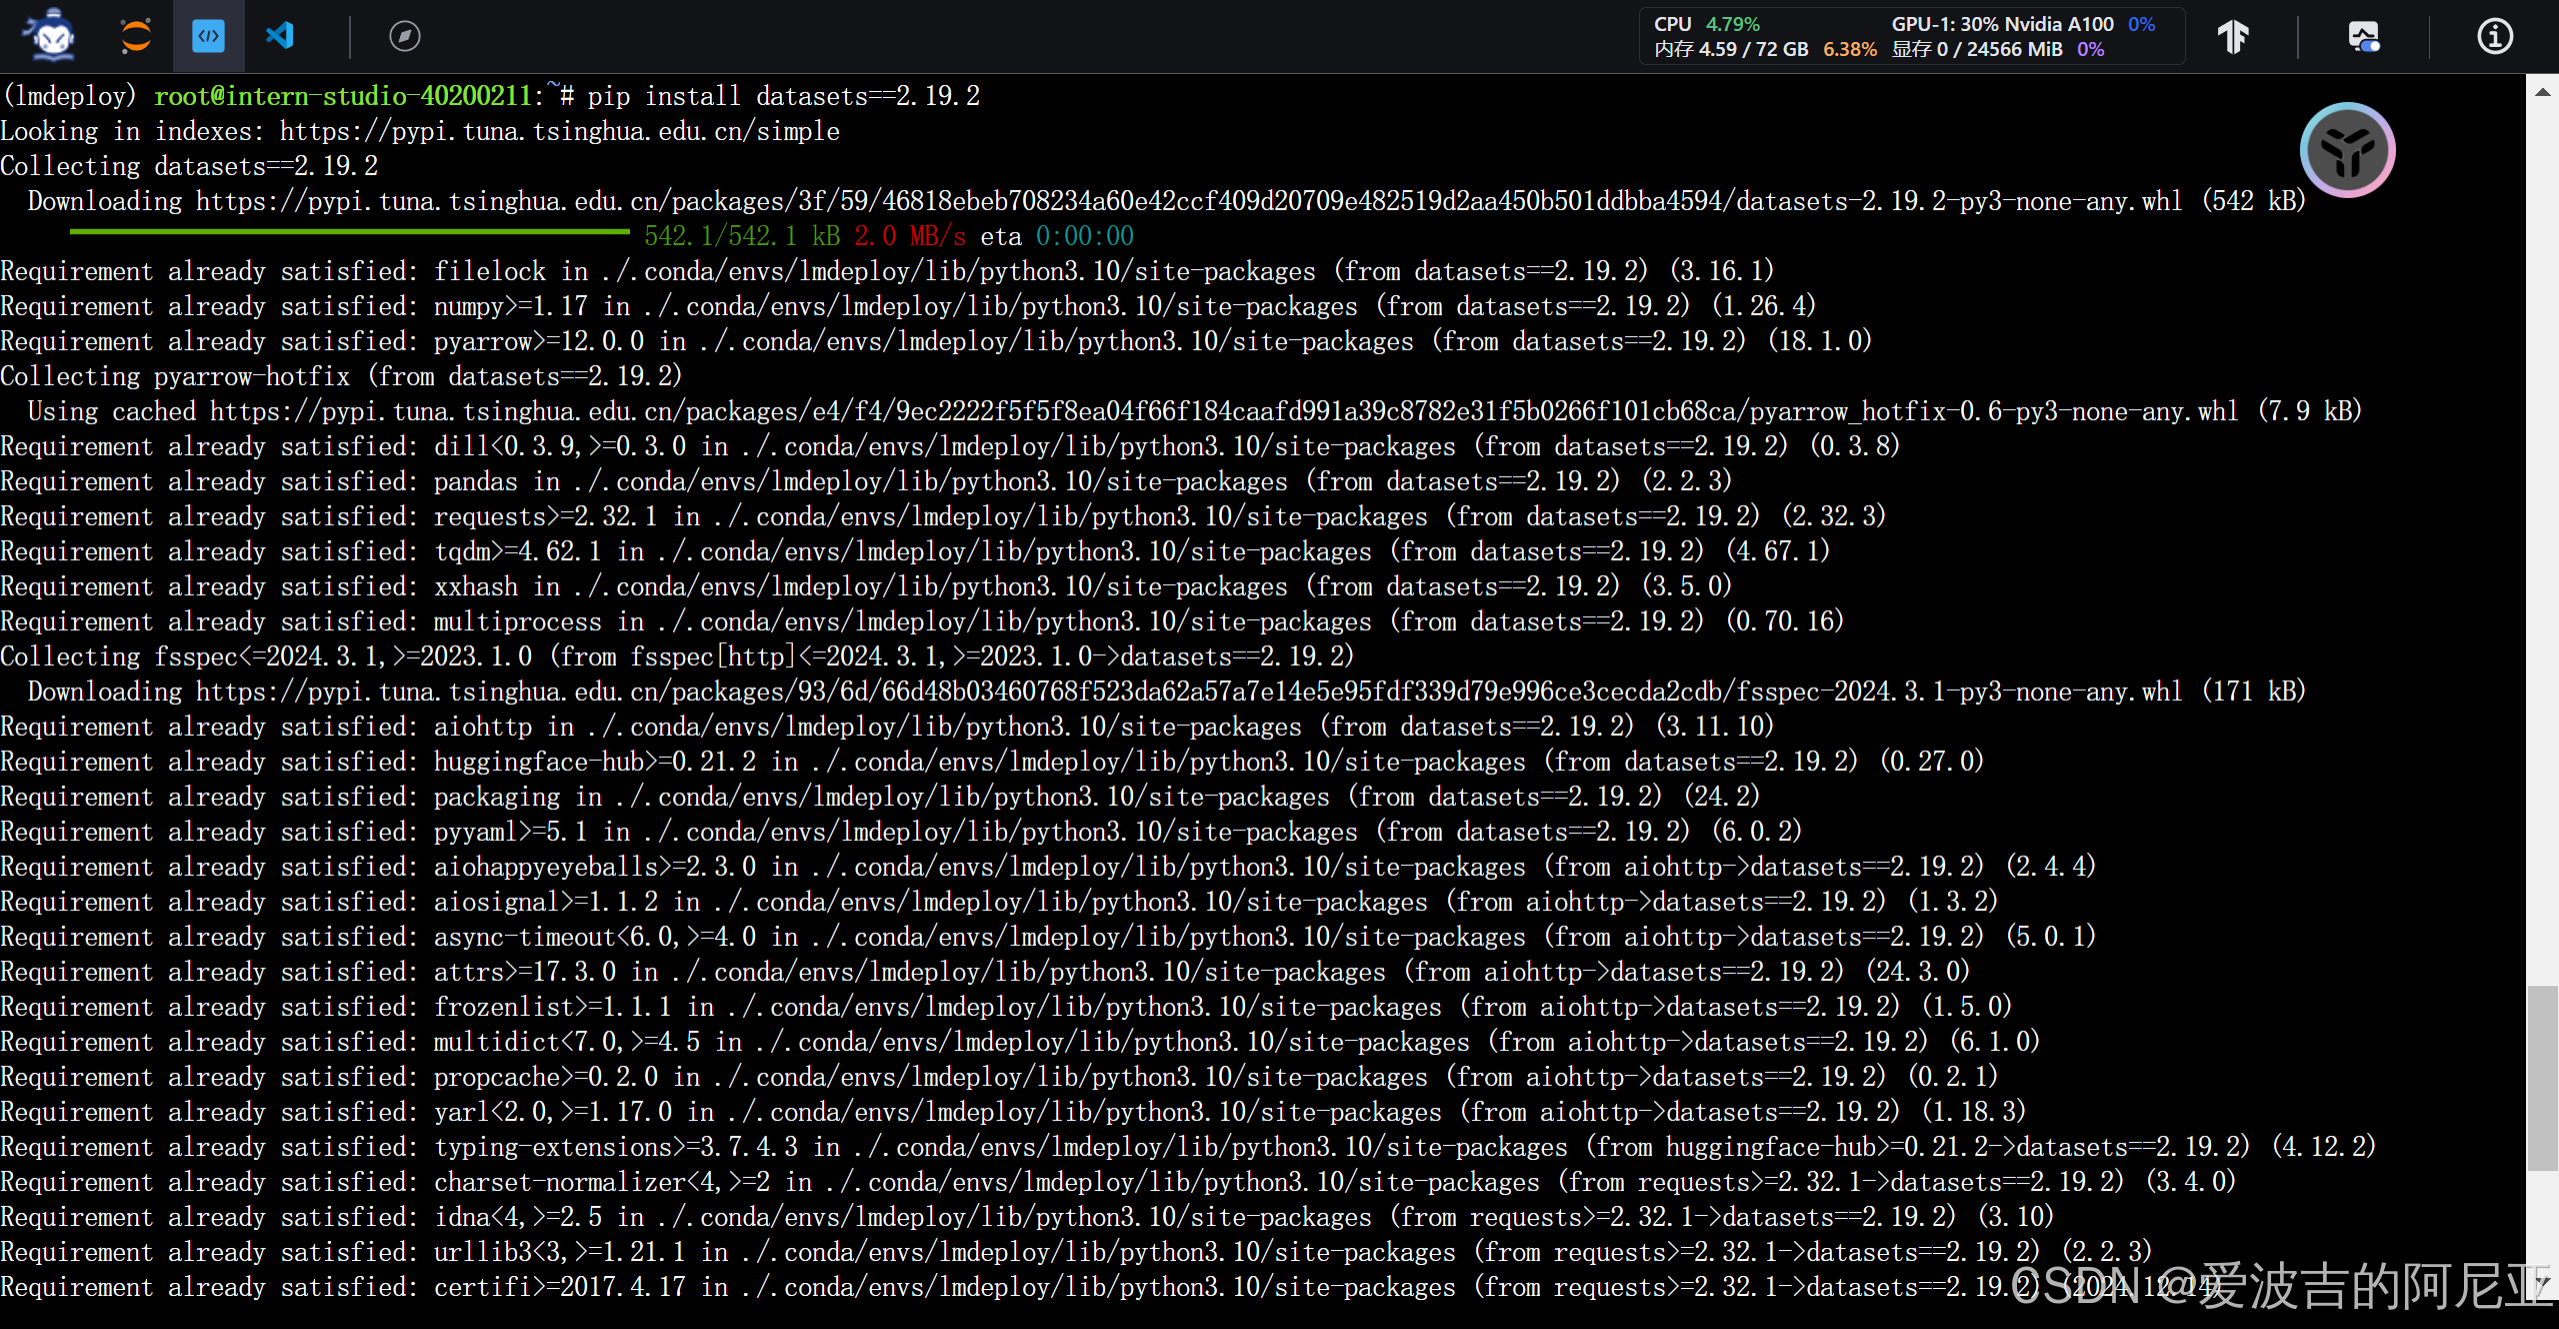Click the compass explore icon

coord(404,36)
